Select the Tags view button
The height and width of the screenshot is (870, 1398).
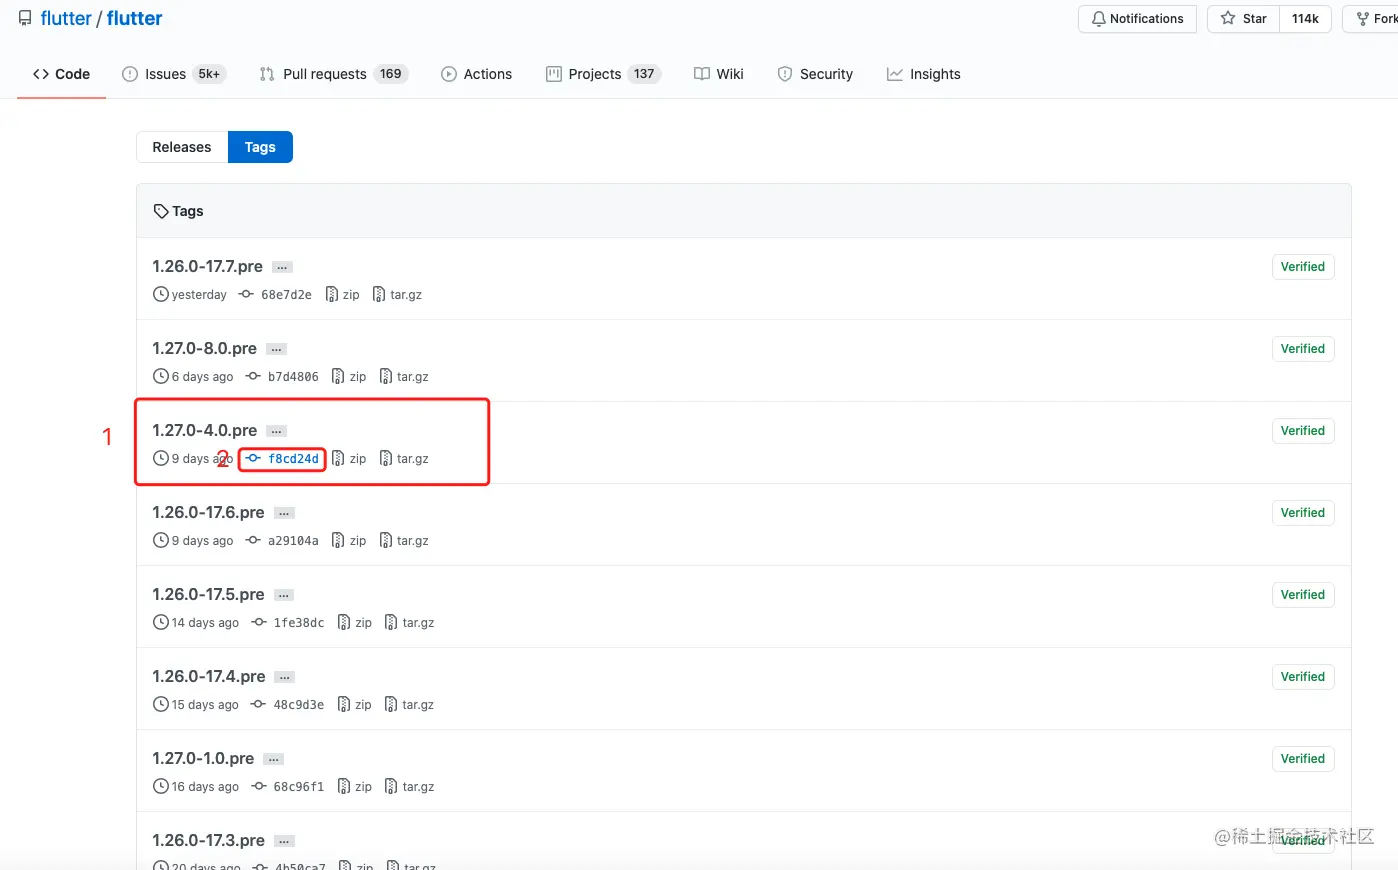260,147
